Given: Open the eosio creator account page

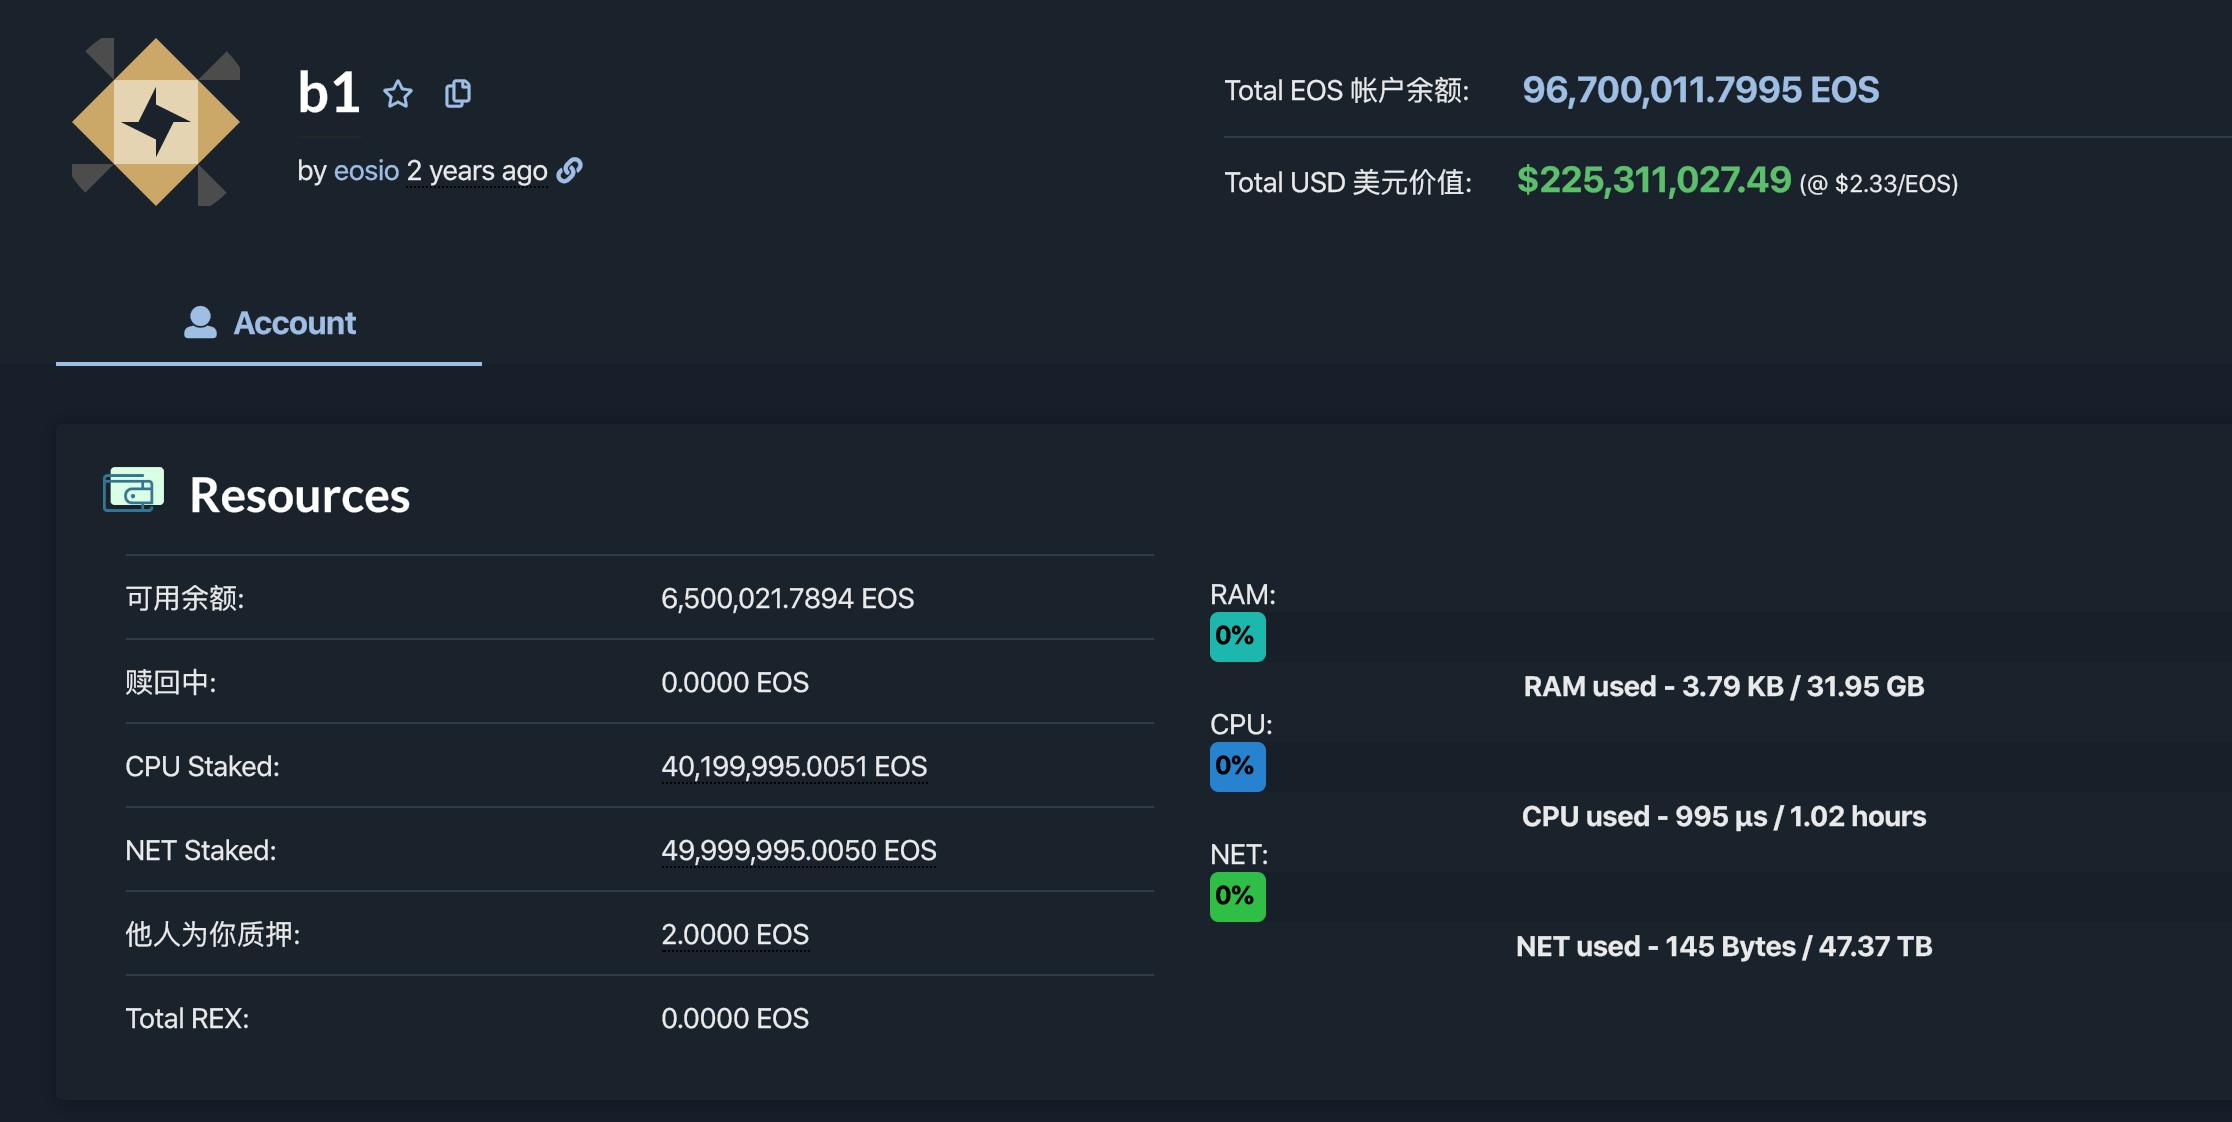Looking at the screenshot, I should tap(365, 171).
